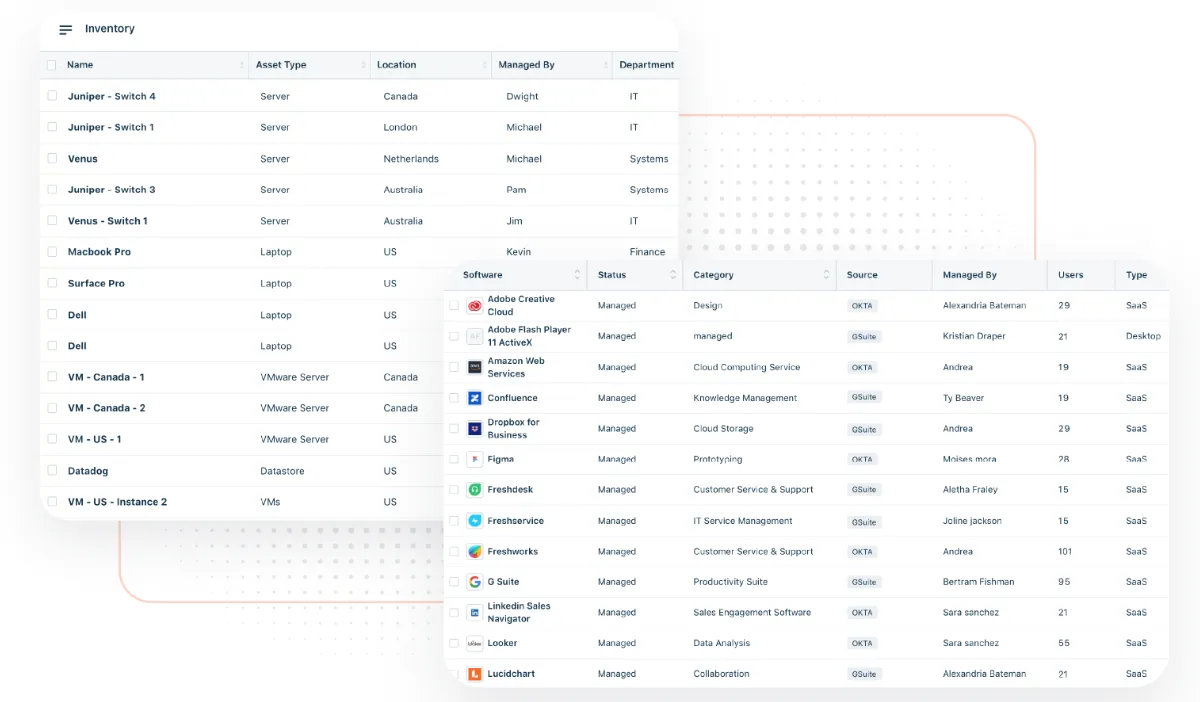Tick the checkbox next to Figma
The height and width of the screenshot is (702, 1200).
coord(454,459)
